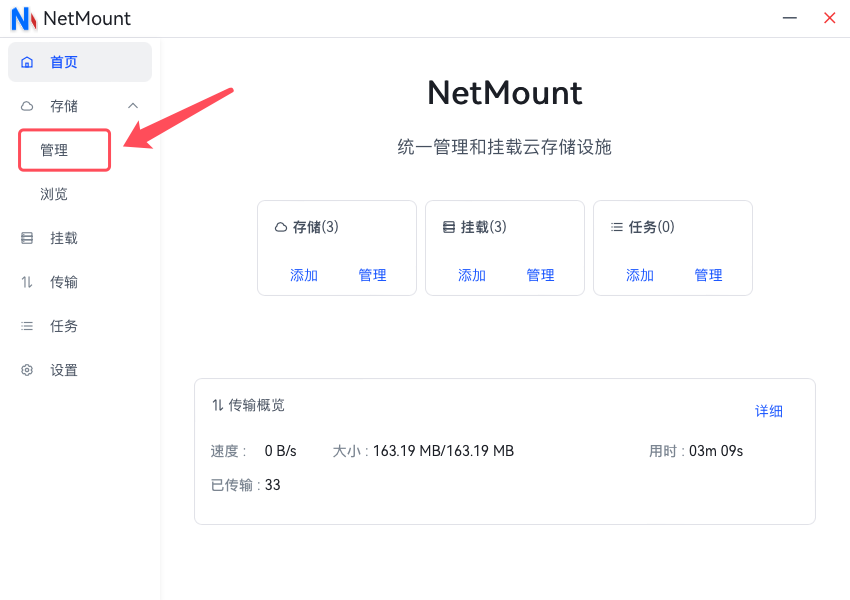The width and height of the screenshot is (850, 600).
Task: Click the cloud icon beside 存储 in sidebar
Action: pyautogui.click(x=27, y=106)
